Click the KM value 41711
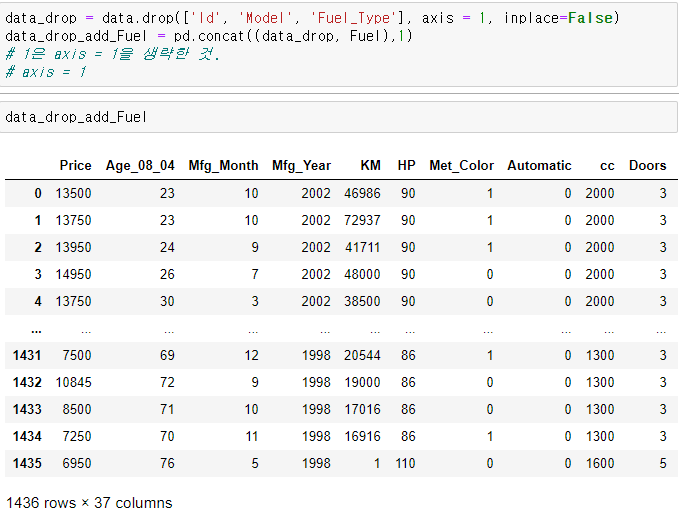This screenshot has width=679, height=516. point(362,247)
